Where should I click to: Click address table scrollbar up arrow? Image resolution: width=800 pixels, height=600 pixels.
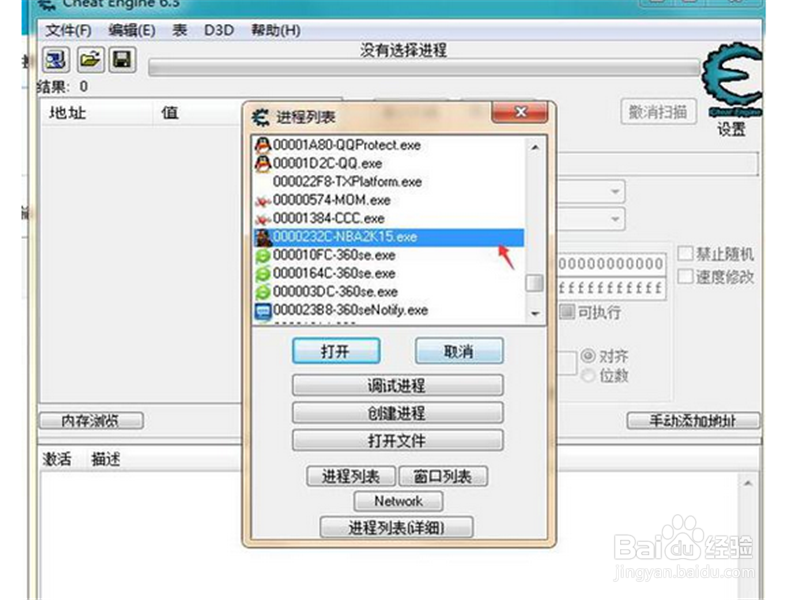tap(748, 483)
